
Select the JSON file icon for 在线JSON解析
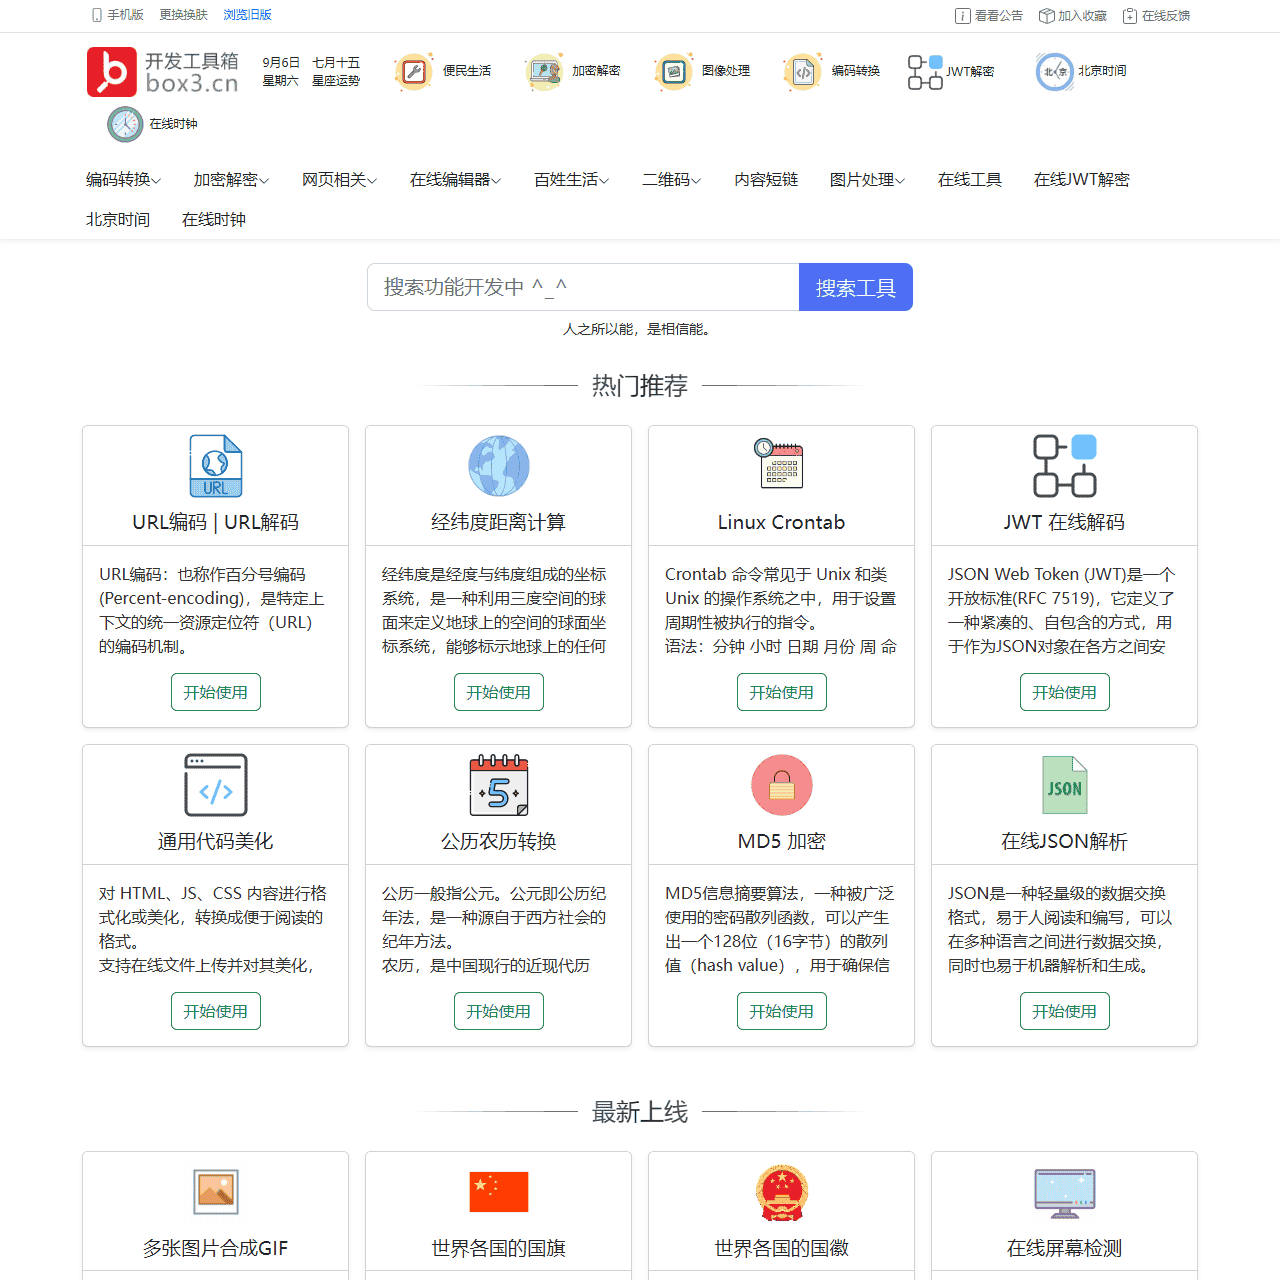[x=1064, y=784]
